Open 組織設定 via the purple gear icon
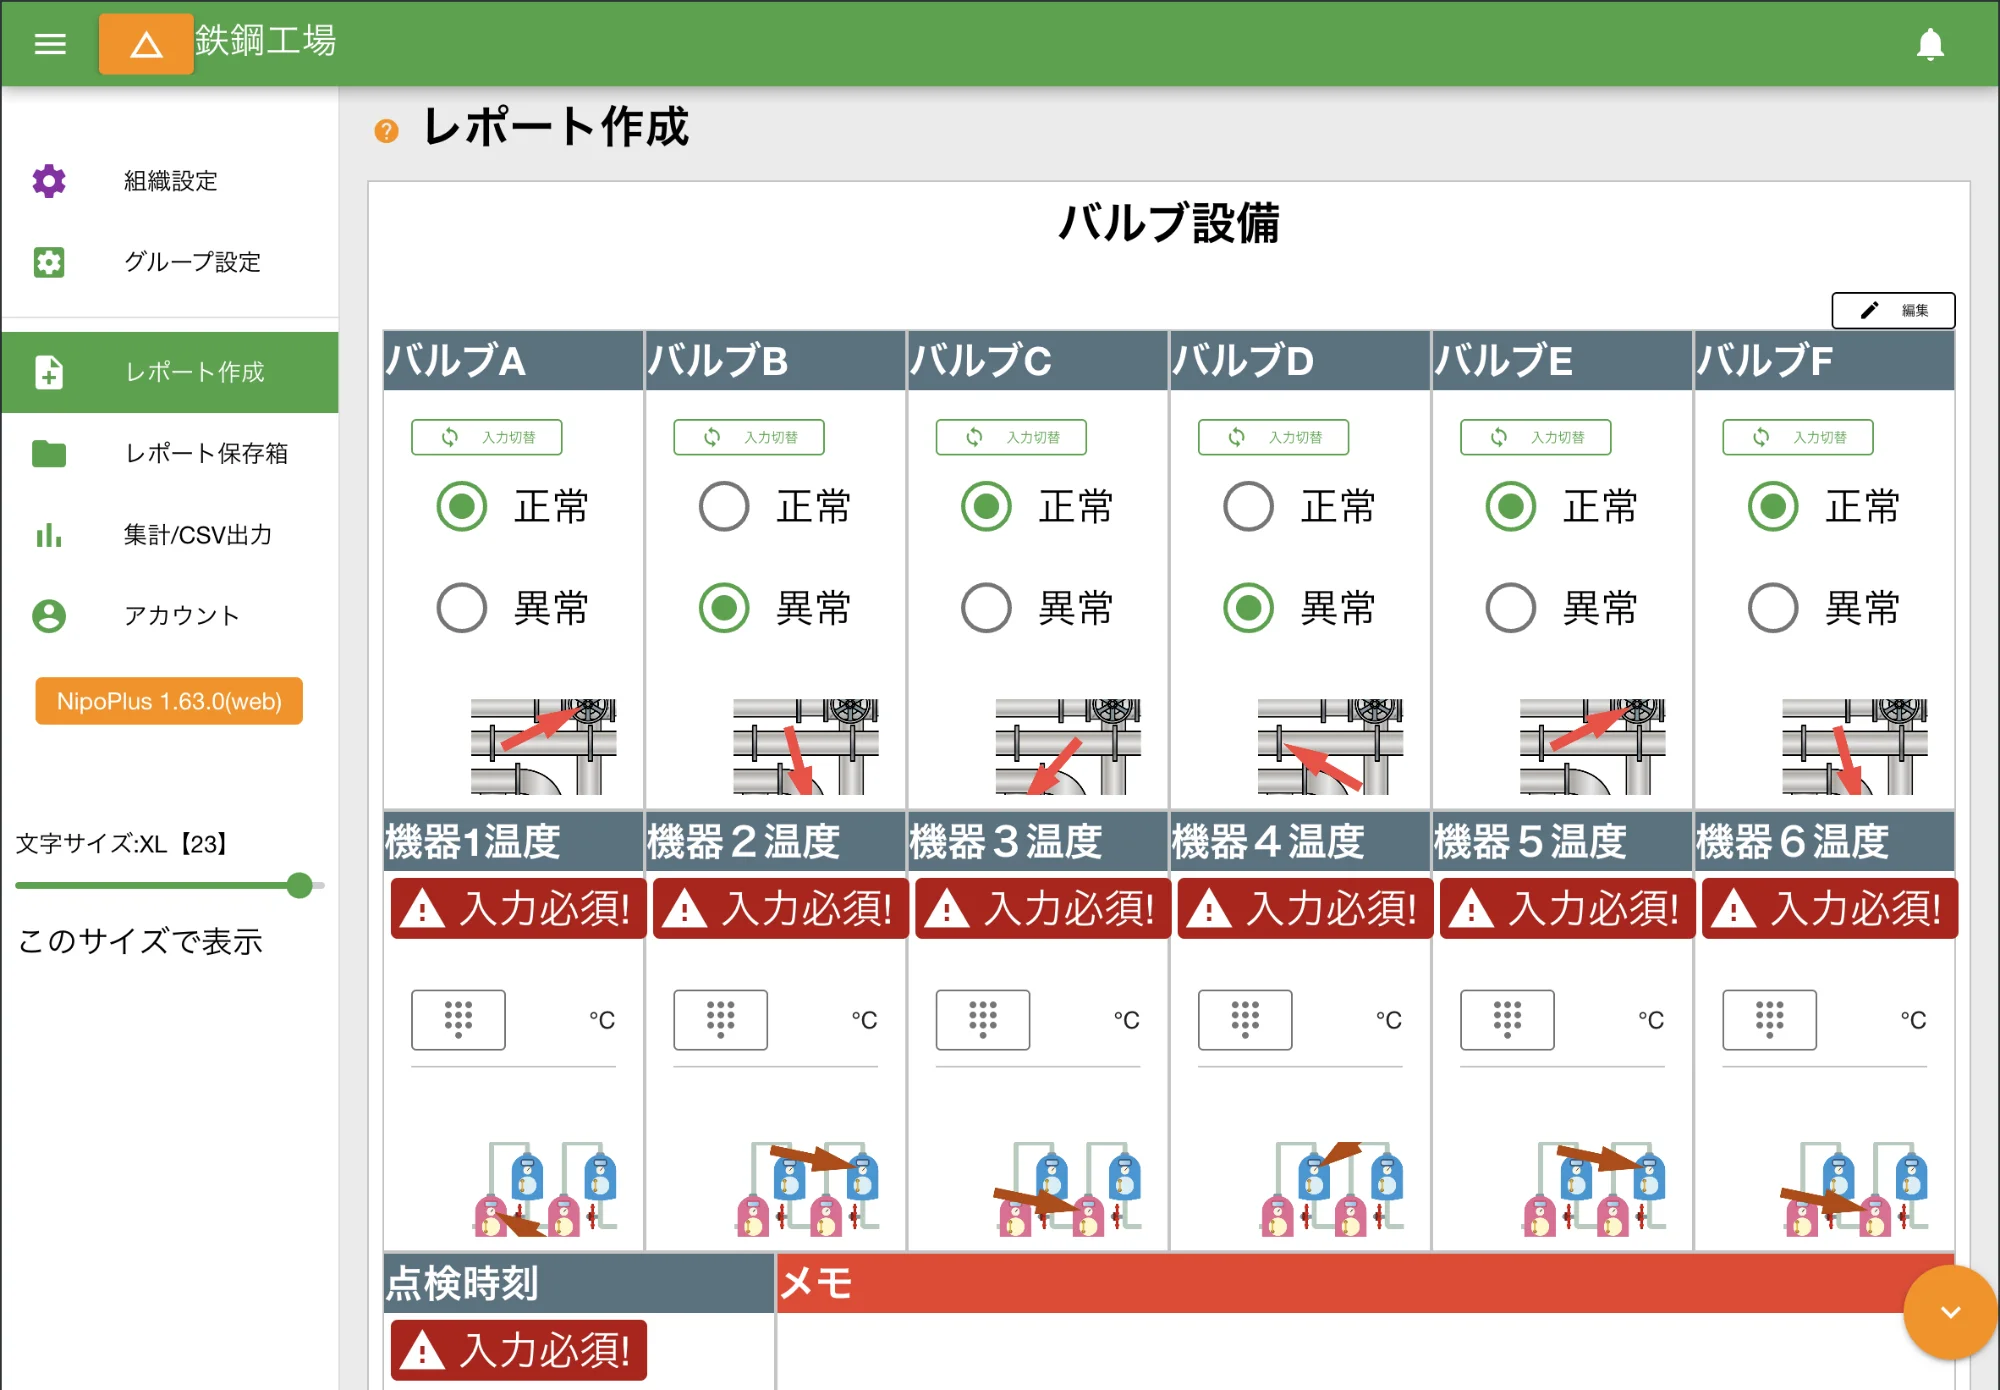The width and height of the screenshot is (2000, 1390). point(50,181)
